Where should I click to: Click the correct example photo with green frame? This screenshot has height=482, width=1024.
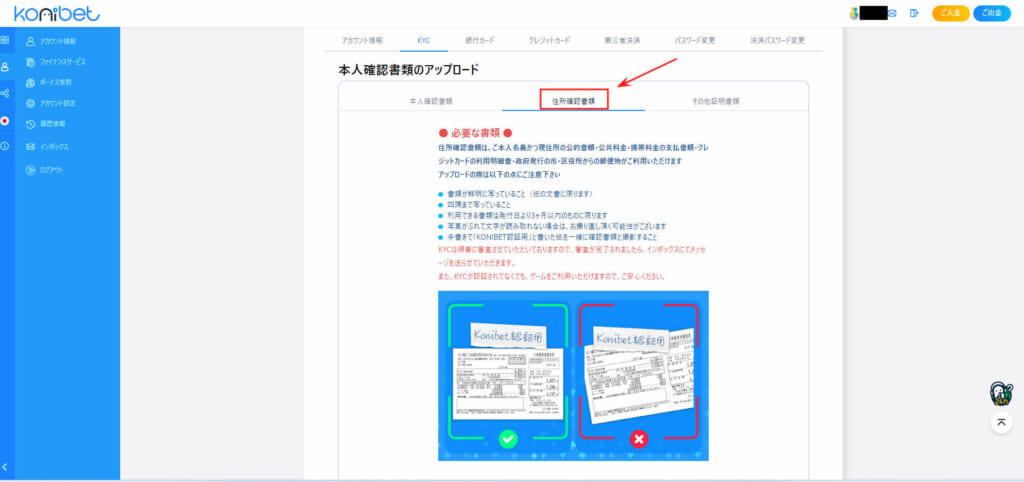[x=507, y=371]
